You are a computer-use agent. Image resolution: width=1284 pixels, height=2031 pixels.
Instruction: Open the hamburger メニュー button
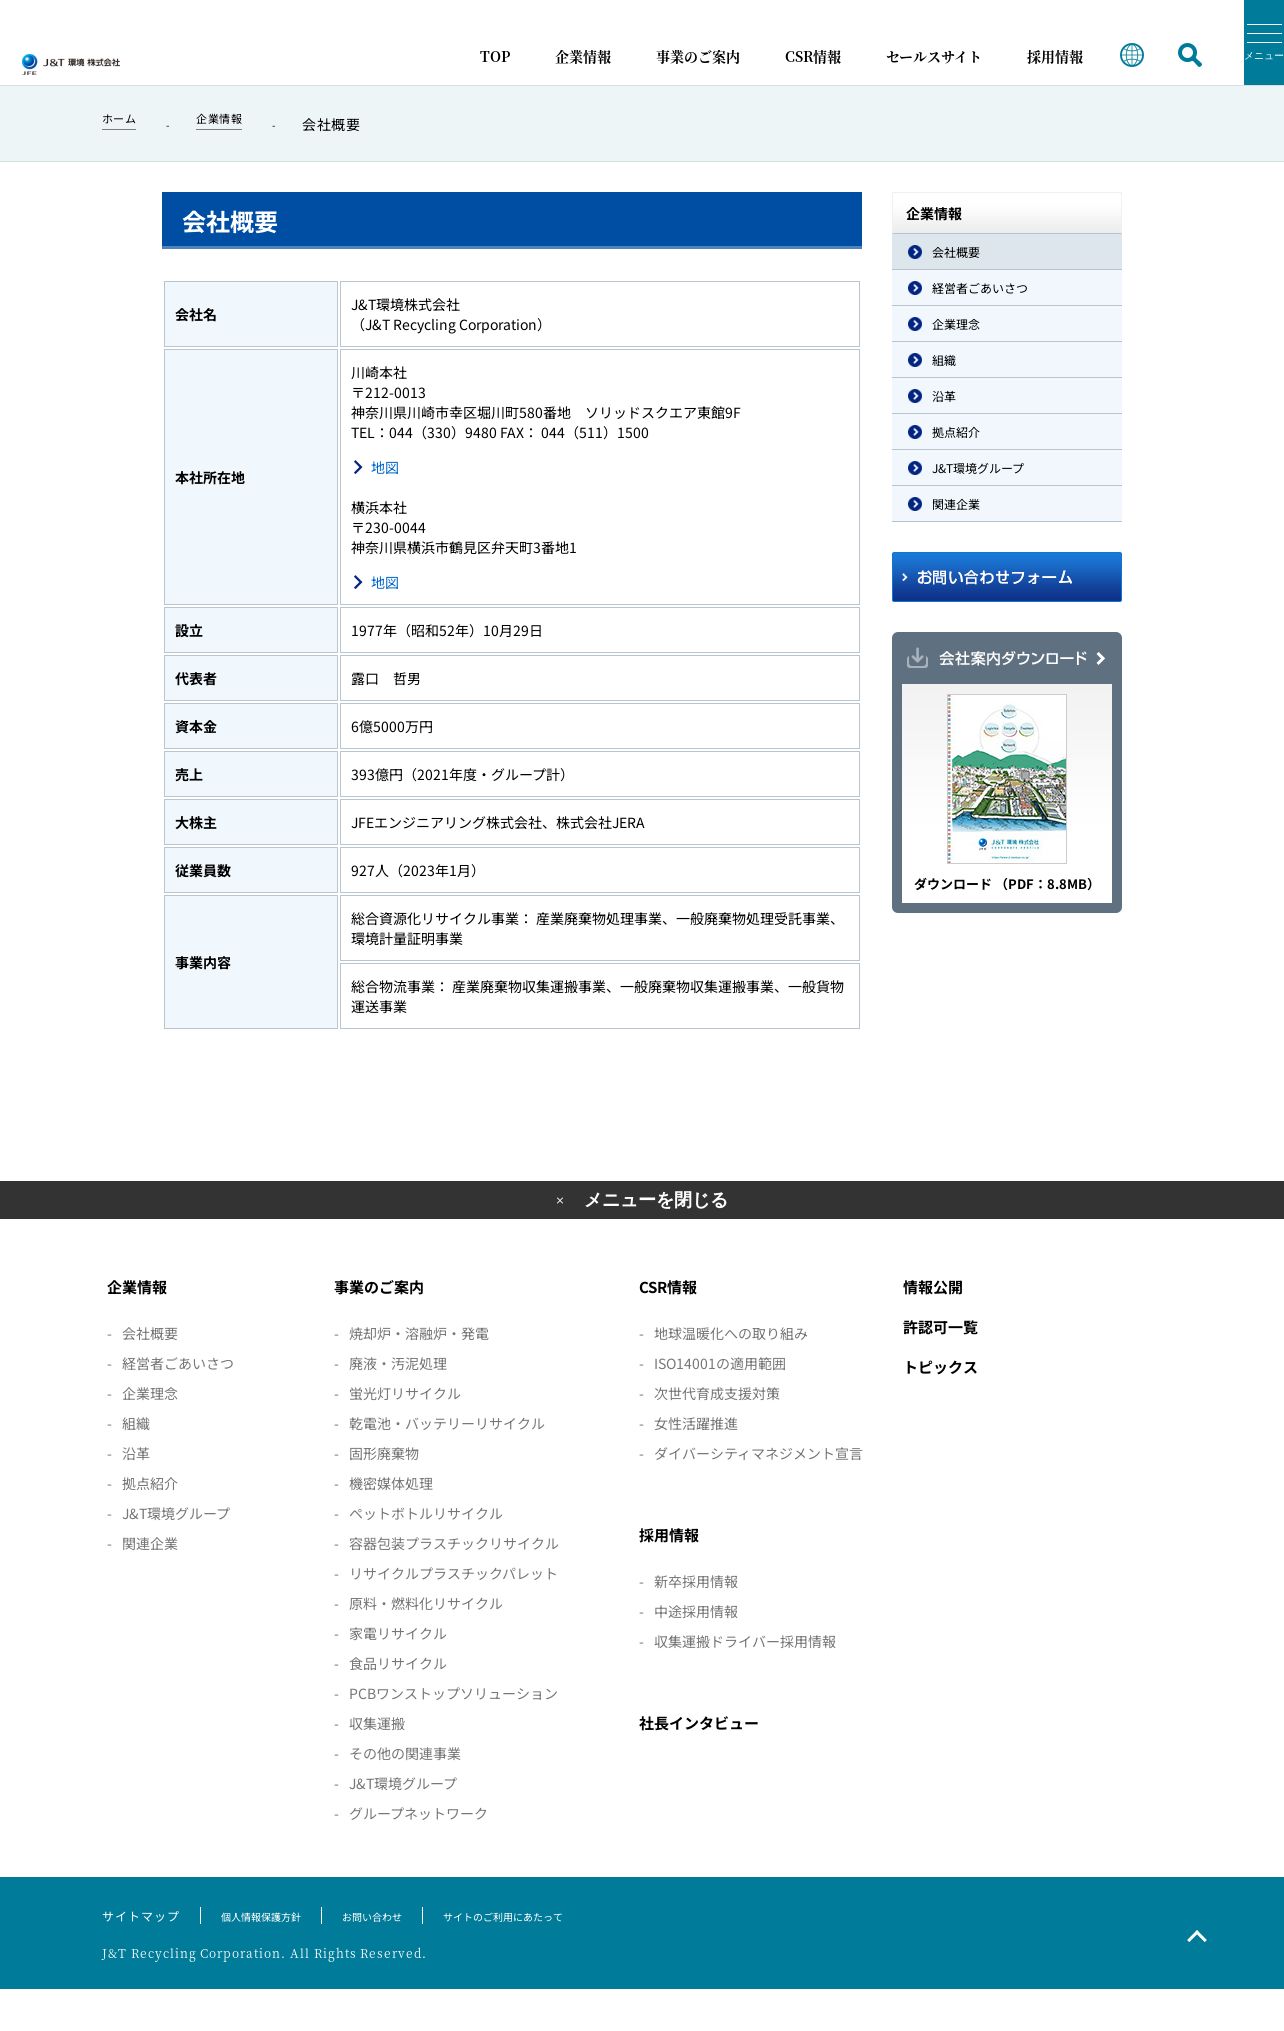click(x=1264, y=42)
